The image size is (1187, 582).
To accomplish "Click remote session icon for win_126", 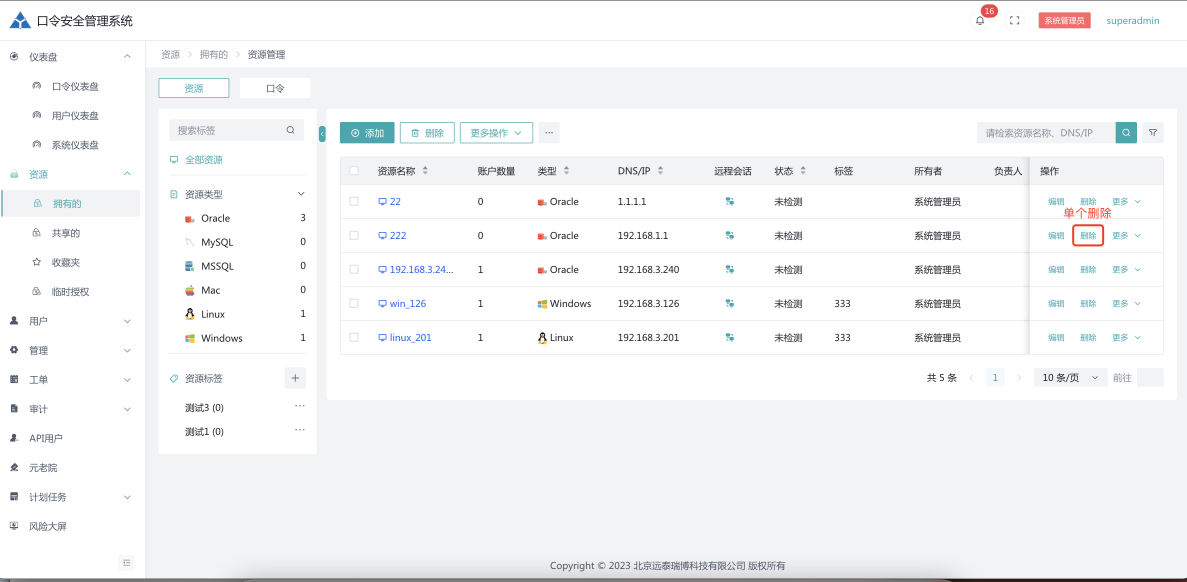I will pos(730,304).
